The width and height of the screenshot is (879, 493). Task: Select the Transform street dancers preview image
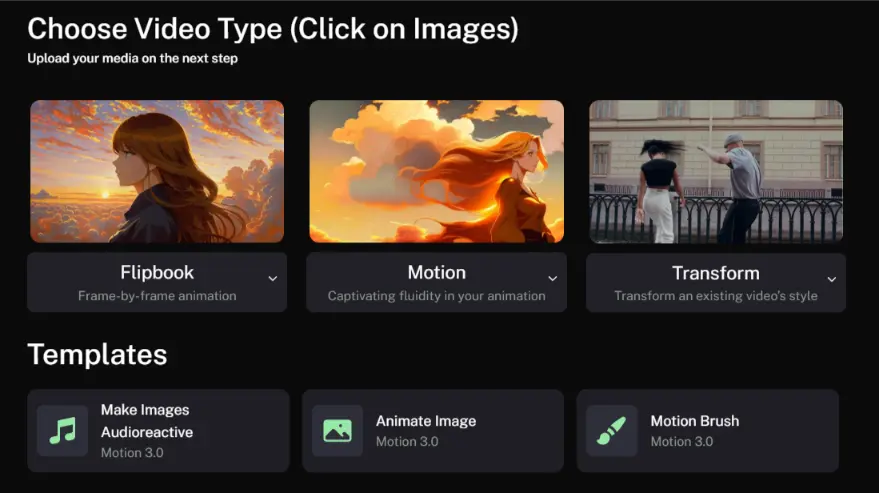[x=715, y=171]
